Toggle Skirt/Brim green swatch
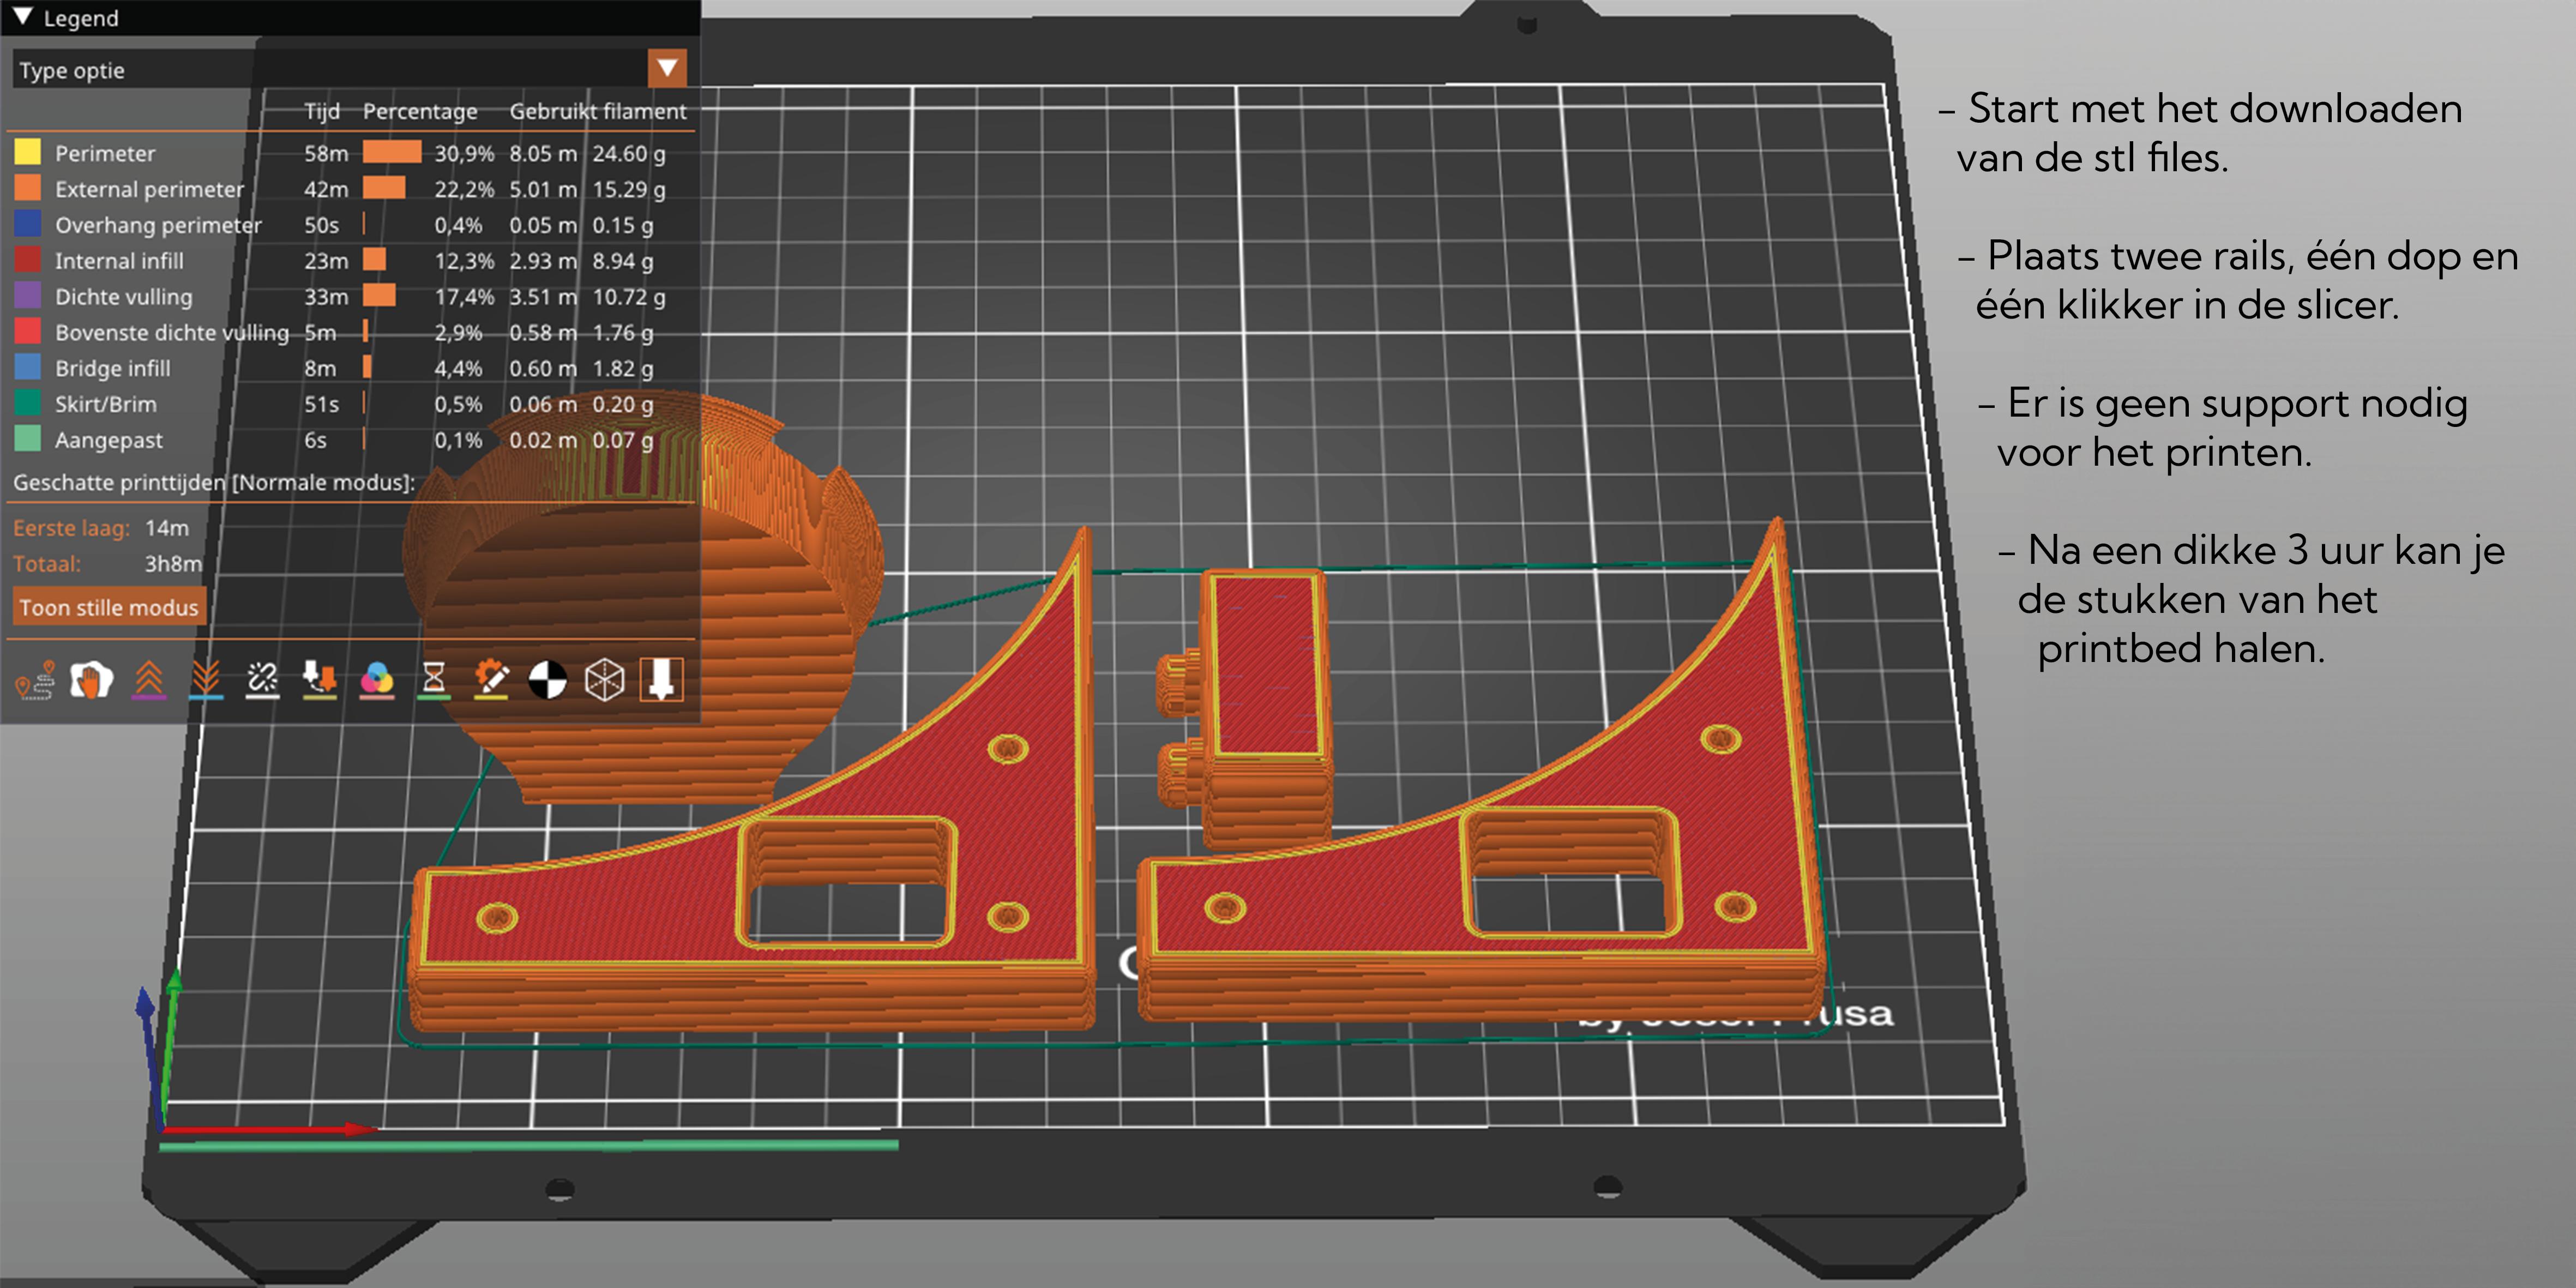Viewport: 2576px width, 1288px height. pyautogui.click(x=28, y=403)
